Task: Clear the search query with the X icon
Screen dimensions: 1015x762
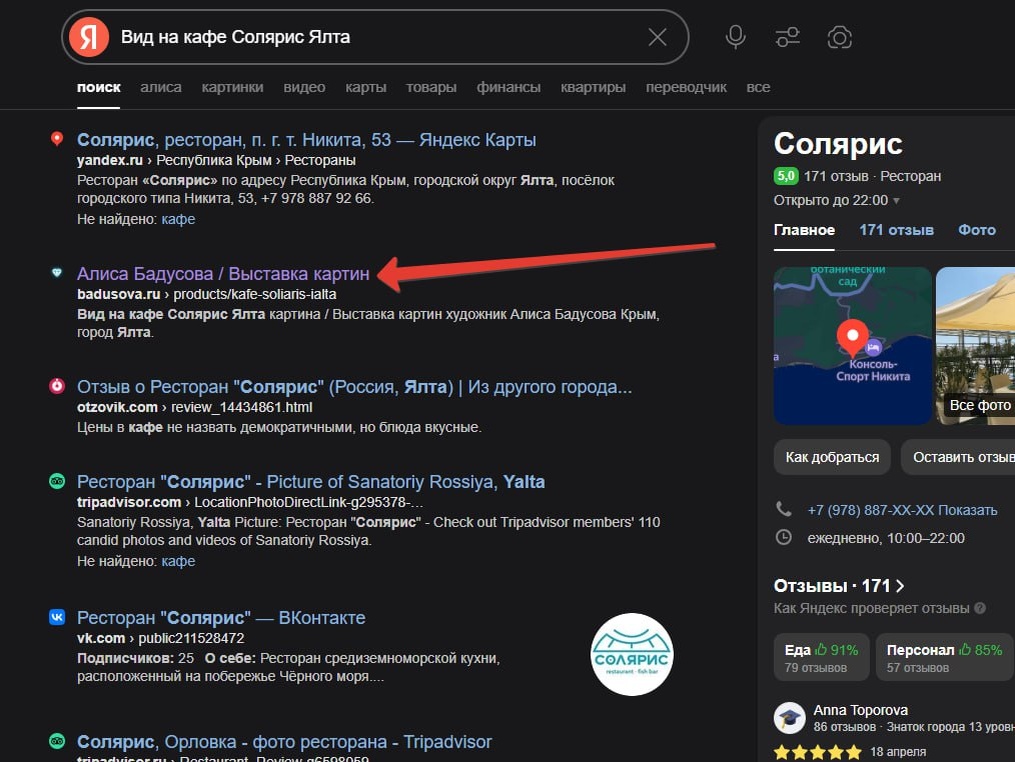Action: coord(657,37)
